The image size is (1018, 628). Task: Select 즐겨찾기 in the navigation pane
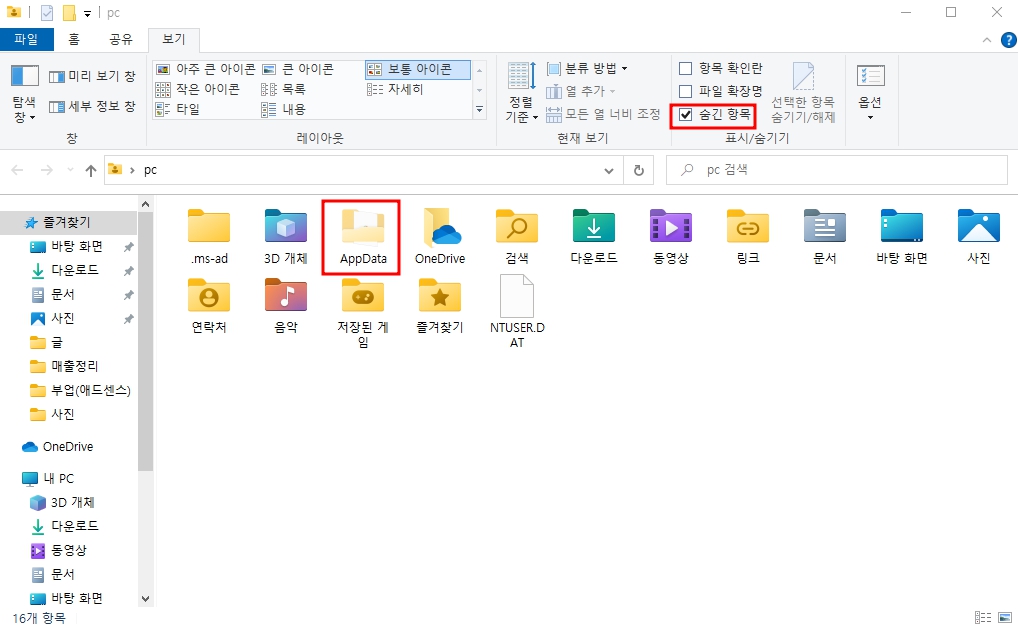(x=68, y=222)
